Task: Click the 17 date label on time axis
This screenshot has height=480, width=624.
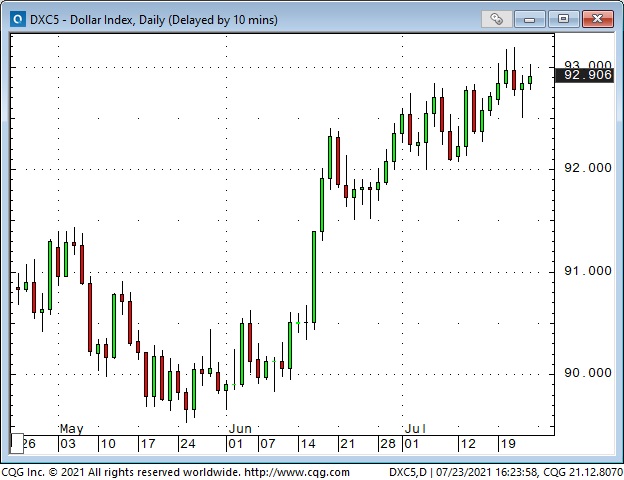Action: click(148, 444)
